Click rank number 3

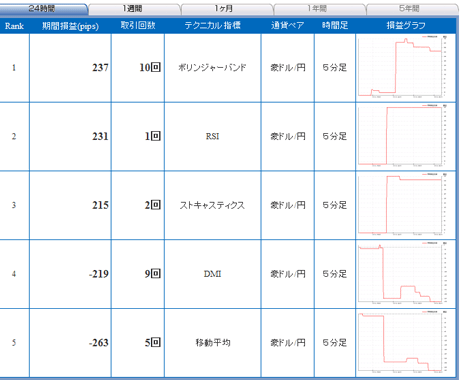click(x=14, y=205)
